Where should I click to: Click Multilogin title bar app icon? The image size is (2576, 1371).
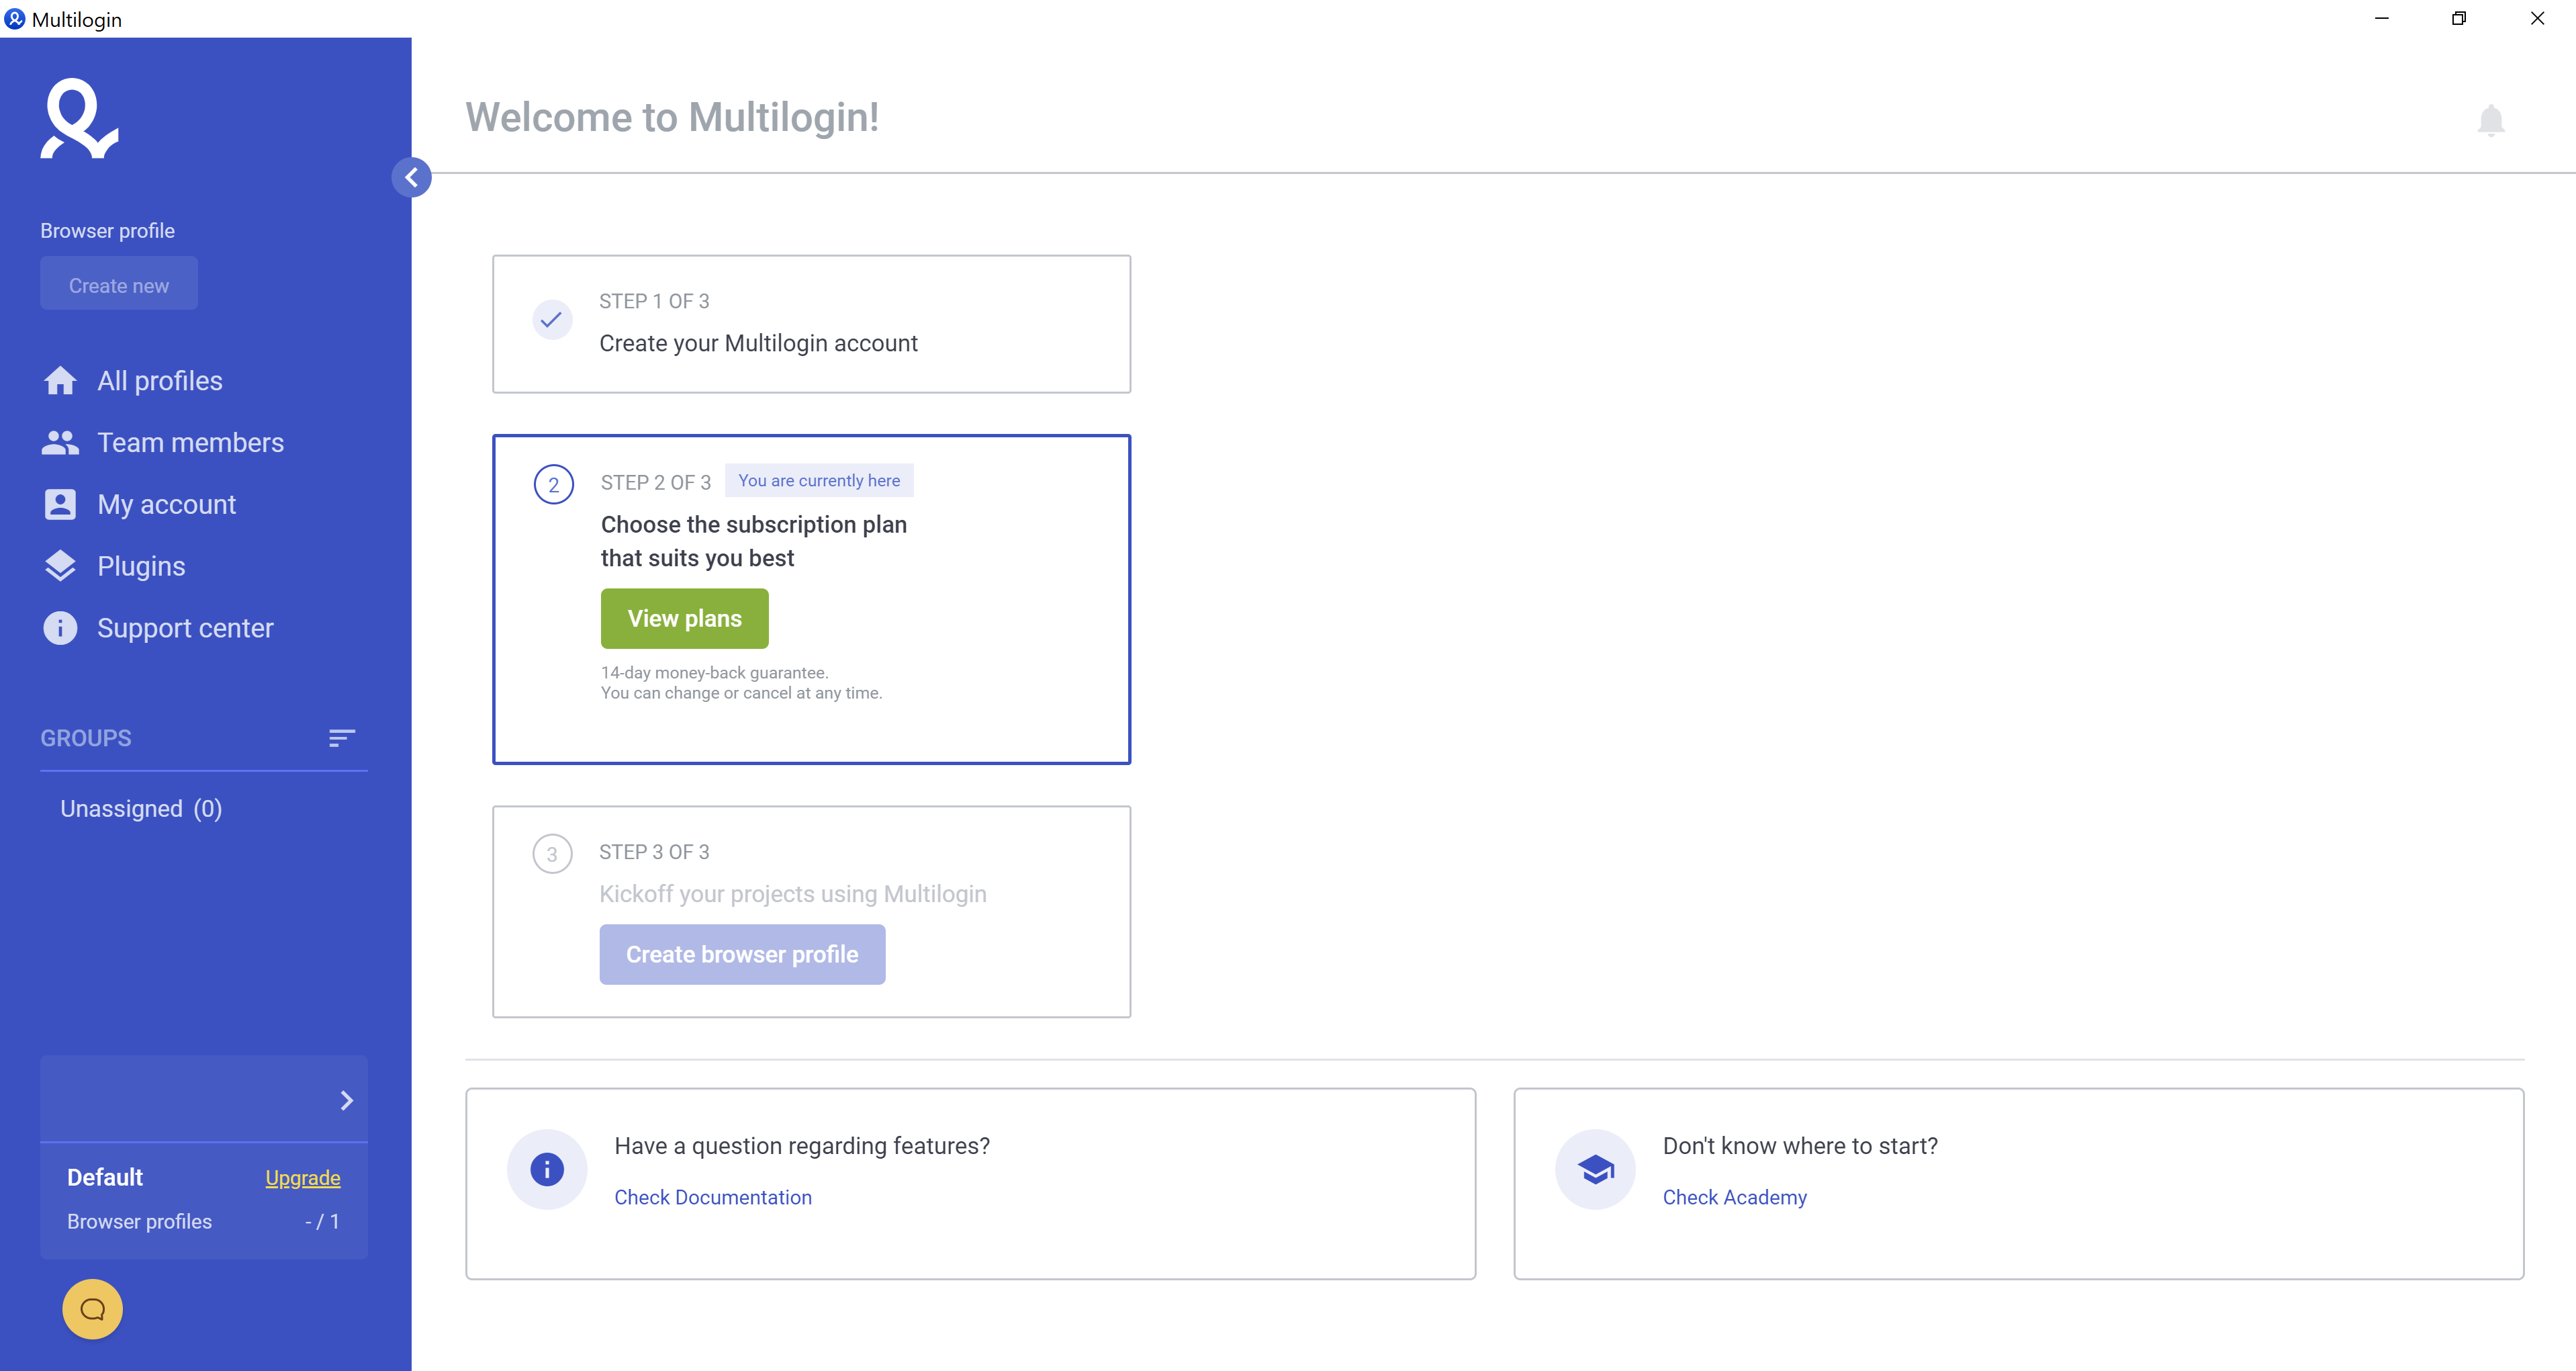14,19
